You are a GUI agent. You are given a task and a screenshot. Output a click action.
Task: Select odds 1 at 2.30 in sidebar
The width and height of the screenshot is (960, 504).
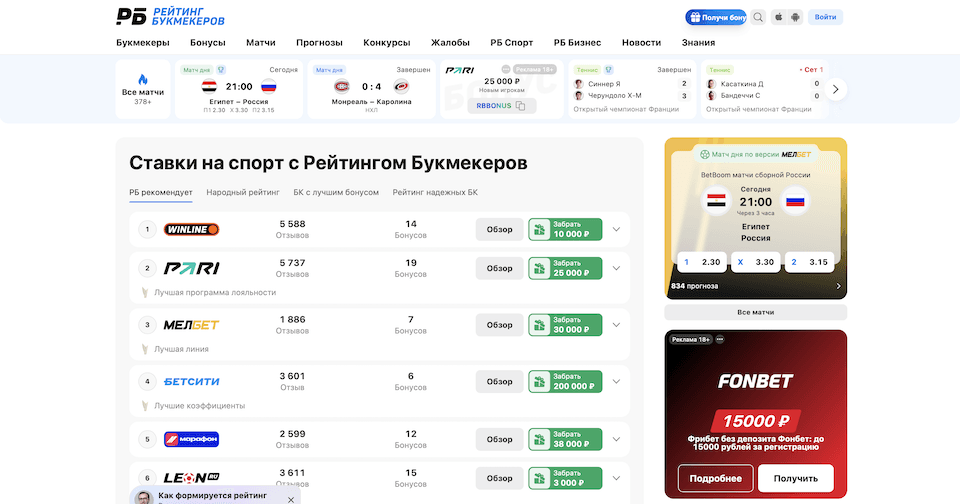[702, 262]
